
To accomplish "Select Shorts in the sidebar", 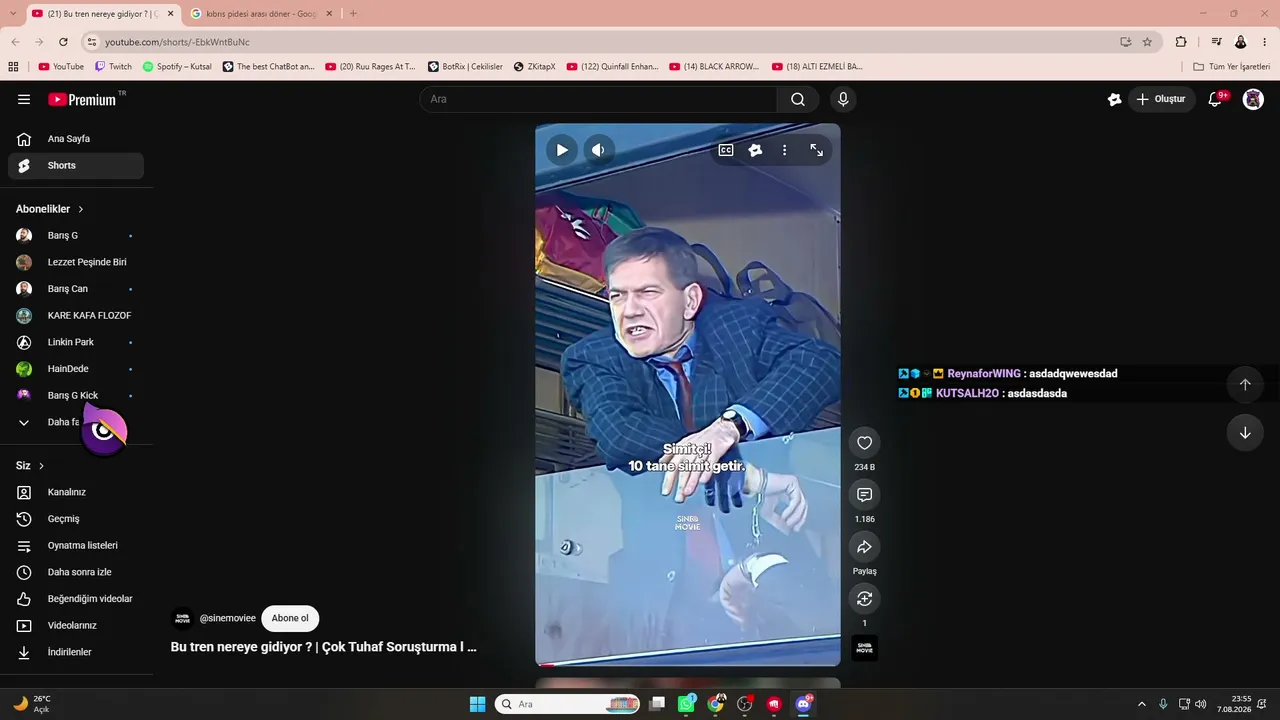I will click(x=76, y=166).
